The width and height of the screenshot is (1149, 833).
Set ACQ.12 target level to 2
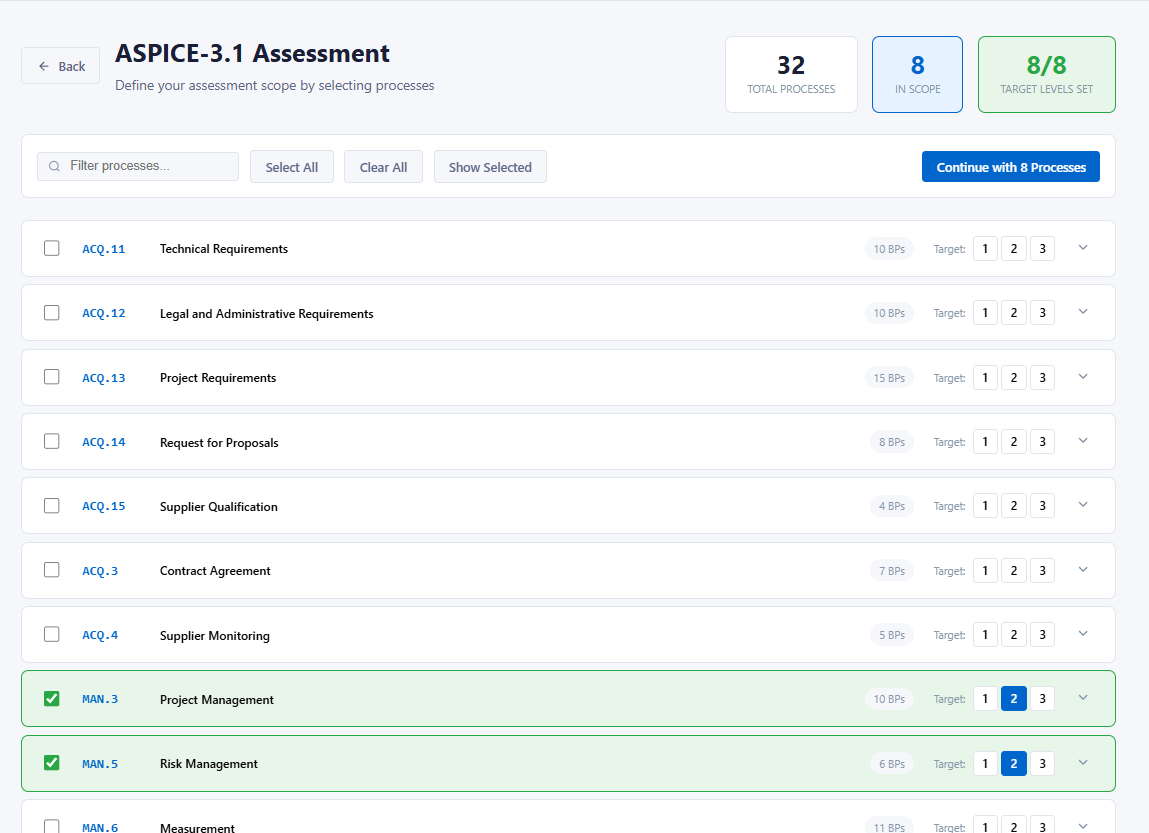click(1013, 314)
